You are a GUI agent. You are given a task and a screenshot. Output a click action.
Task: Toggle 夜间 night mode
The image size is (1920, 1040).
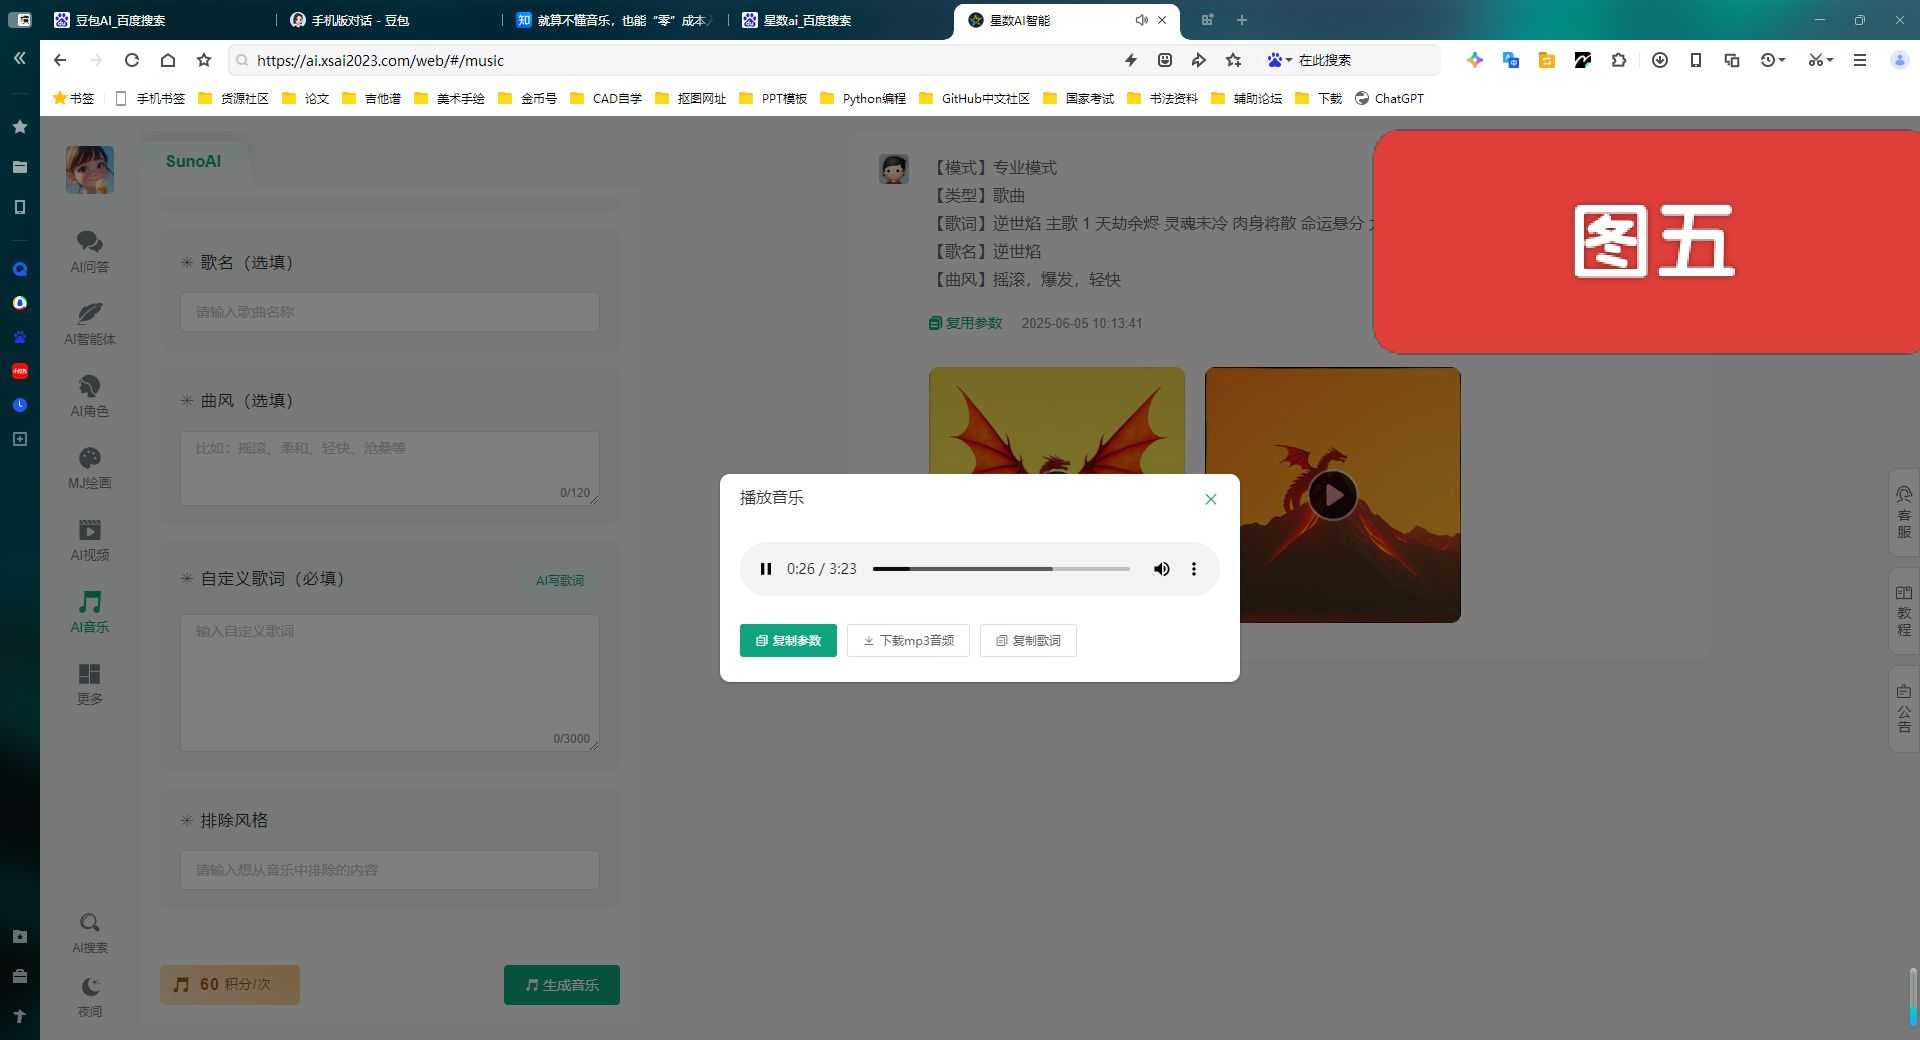[x=90, y=996]
